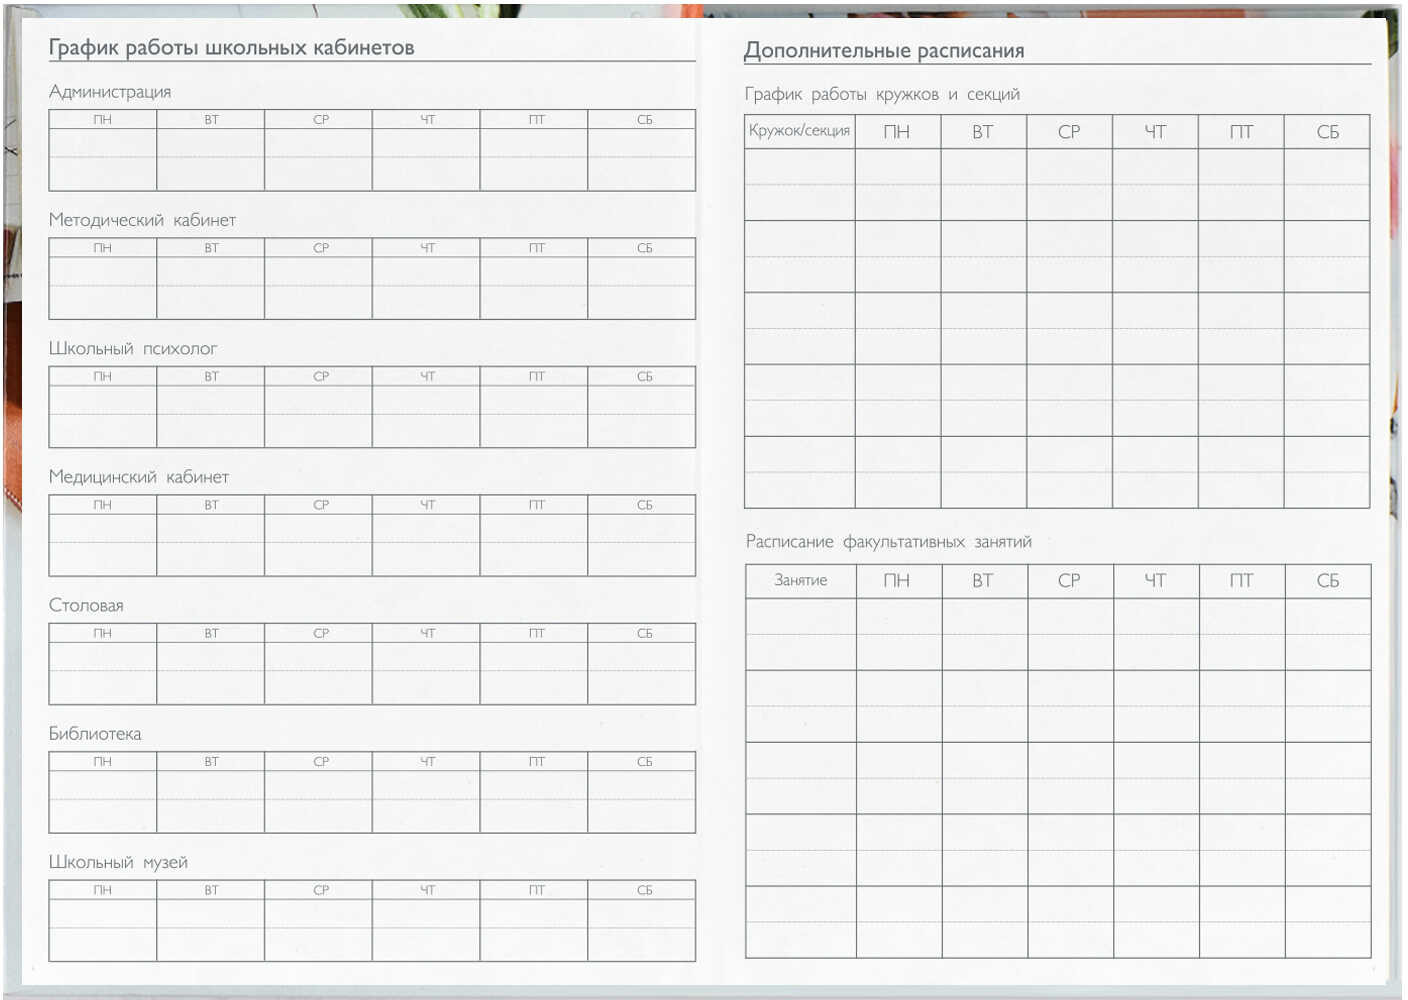The height and width of the screenshot is (1000, 1408).
Task: Click the 'График работы кружков и секций' subtitle
Action: pos(882,95)
